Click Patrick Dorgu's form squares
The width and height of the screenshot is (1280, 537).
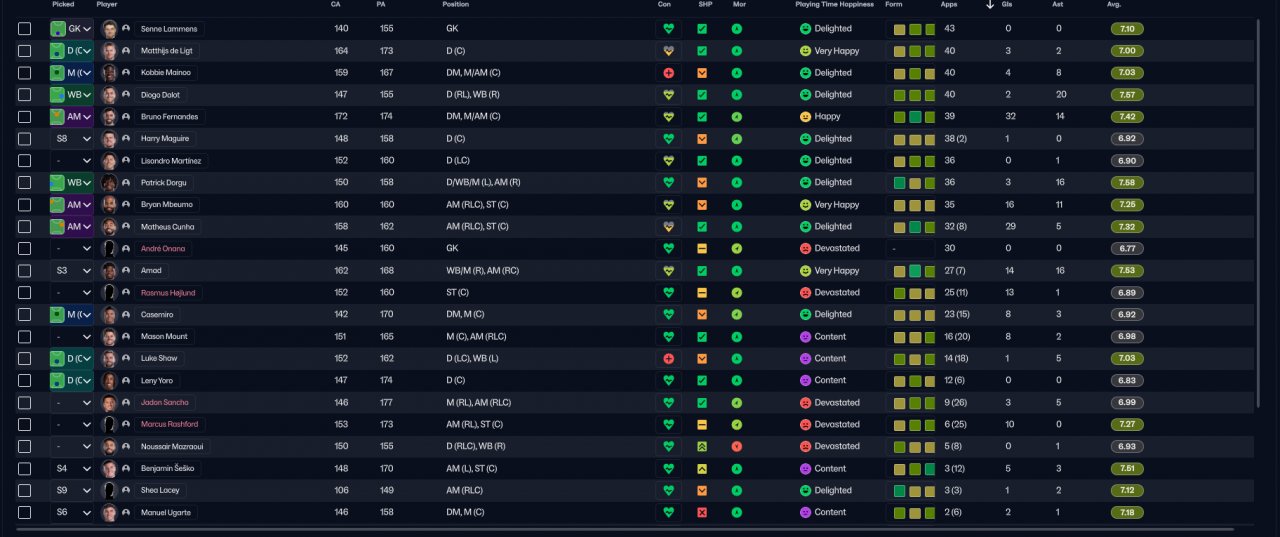tap(914, 183)
